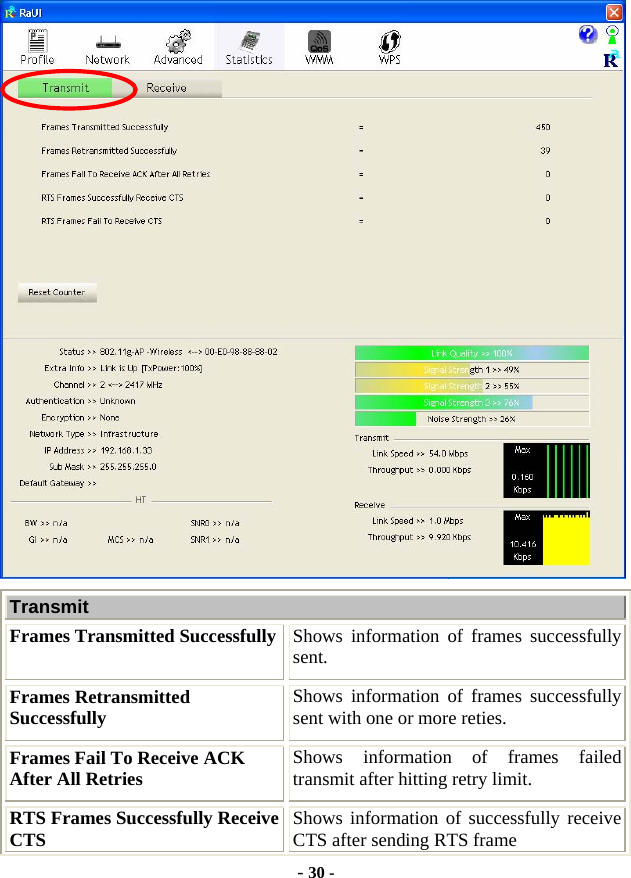The image size is (631, 878).
Task: Click RTS Frames Successfully Receive CTS label
Action: click(x=112, y=198)
